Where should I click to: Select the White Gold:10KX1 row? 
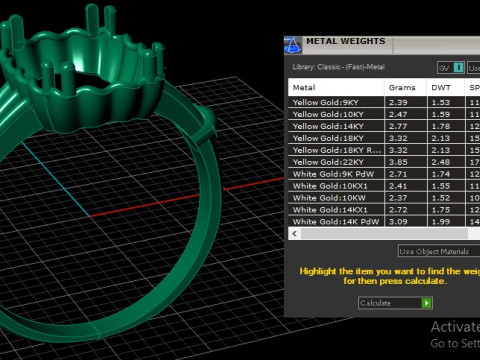[x=384, y=186]
